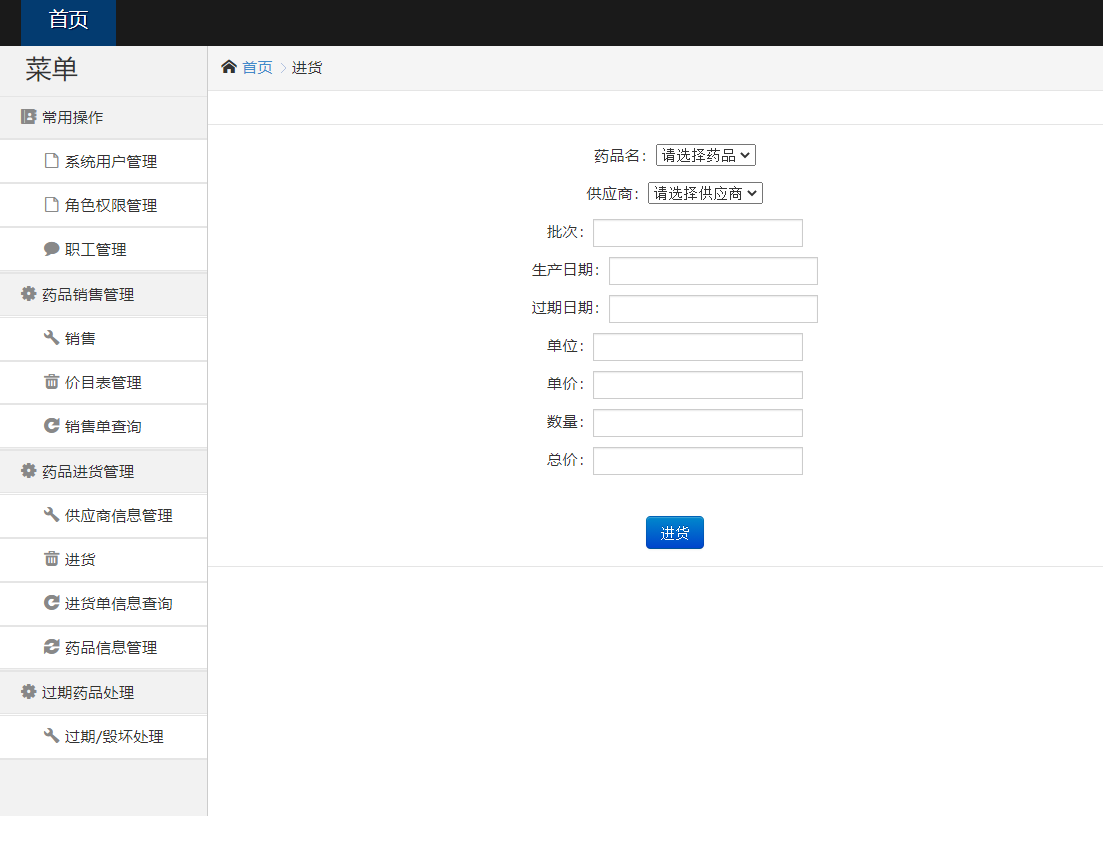
Task: Select the wrench icon next to 销售
Action: [51, 339]
